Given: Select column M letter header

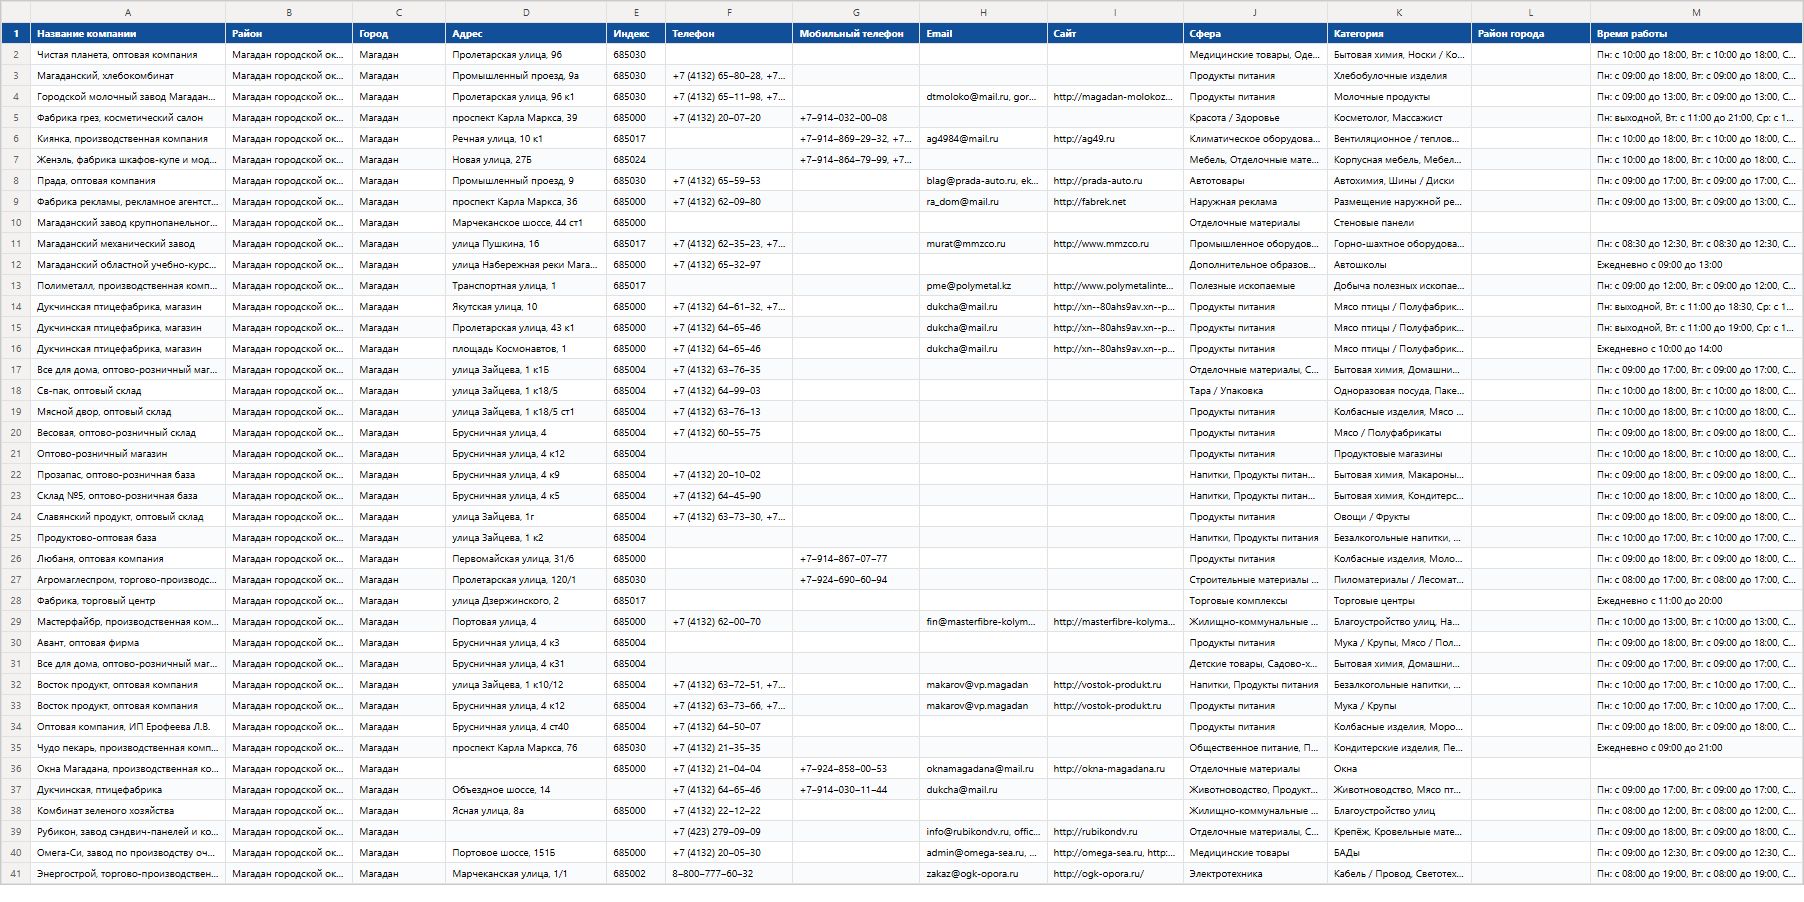Looking at the screenshot, I should click(1696, 12).
